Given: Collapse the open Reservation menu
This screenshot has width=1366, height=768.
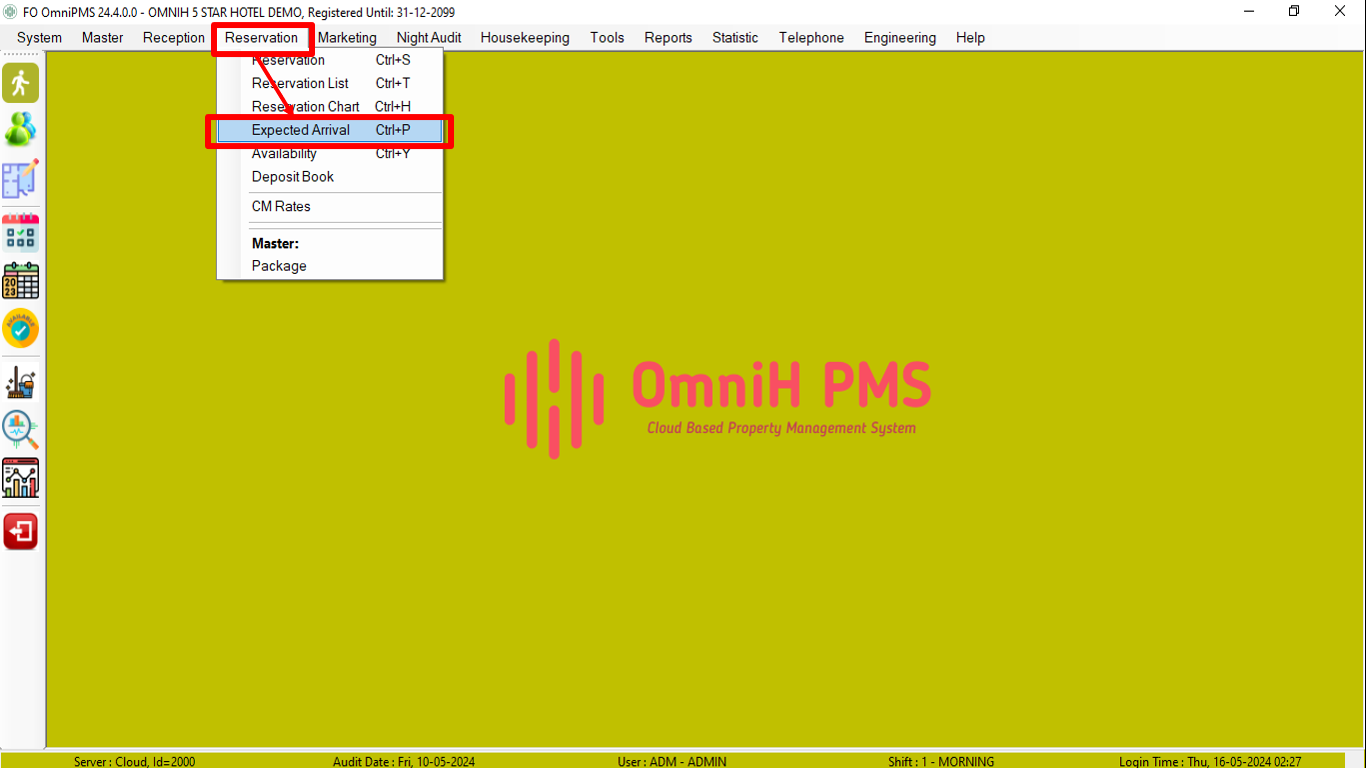Looking at the screenshot, I should pos(262,38).
